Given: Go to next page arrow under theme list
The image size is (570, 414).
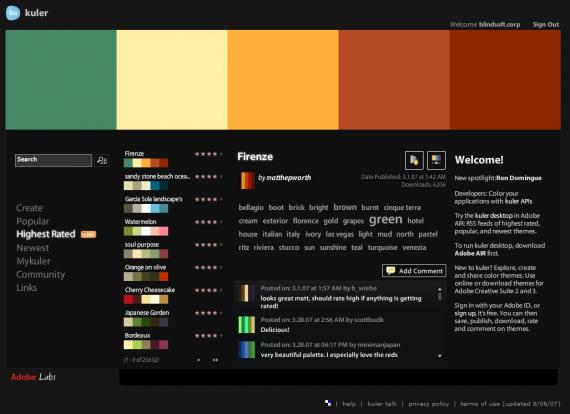Looking at the screenshot, I should pyautogui.click(x=198, y=360).
